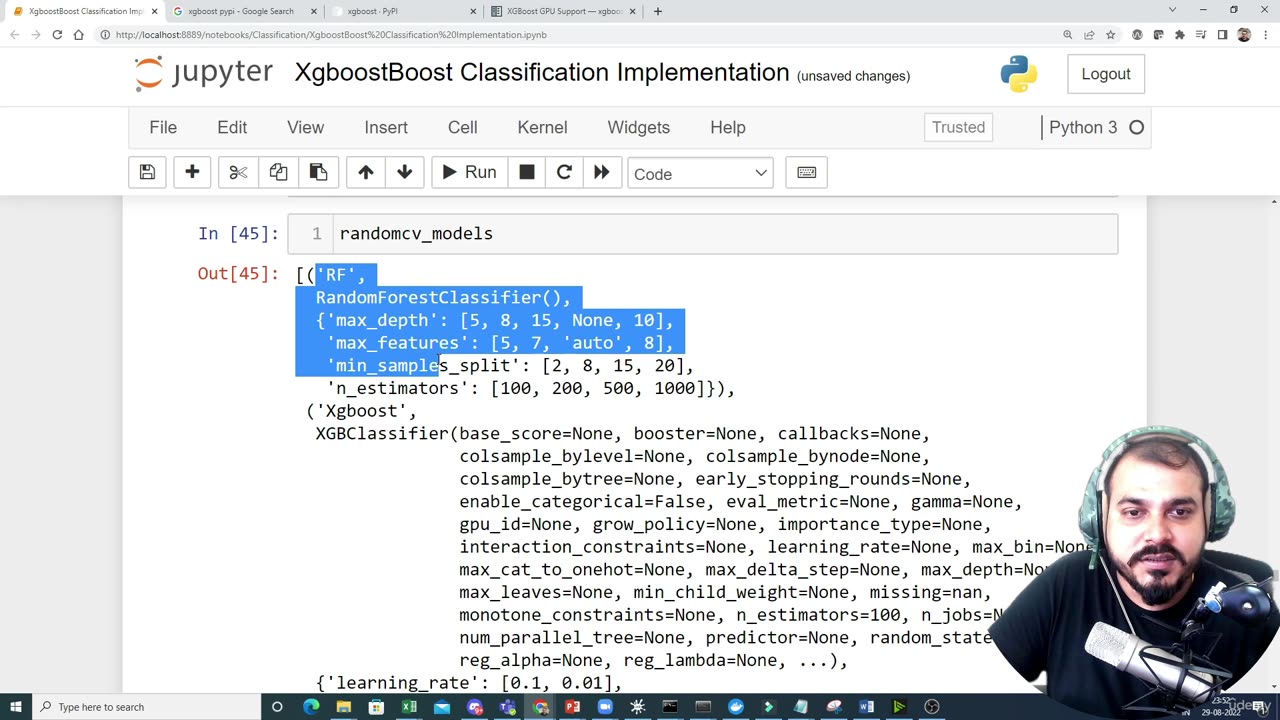The image size is (1280, 720).
Task: Switch to the xgboost pypi Google Search tab
Action: (x=244, y=11)
